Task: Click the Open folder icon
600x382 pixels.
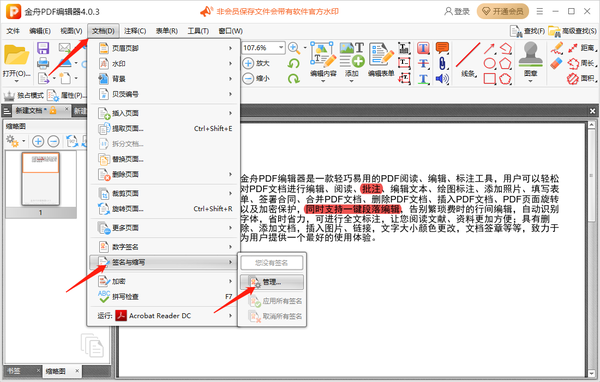Action: (16, 56)
